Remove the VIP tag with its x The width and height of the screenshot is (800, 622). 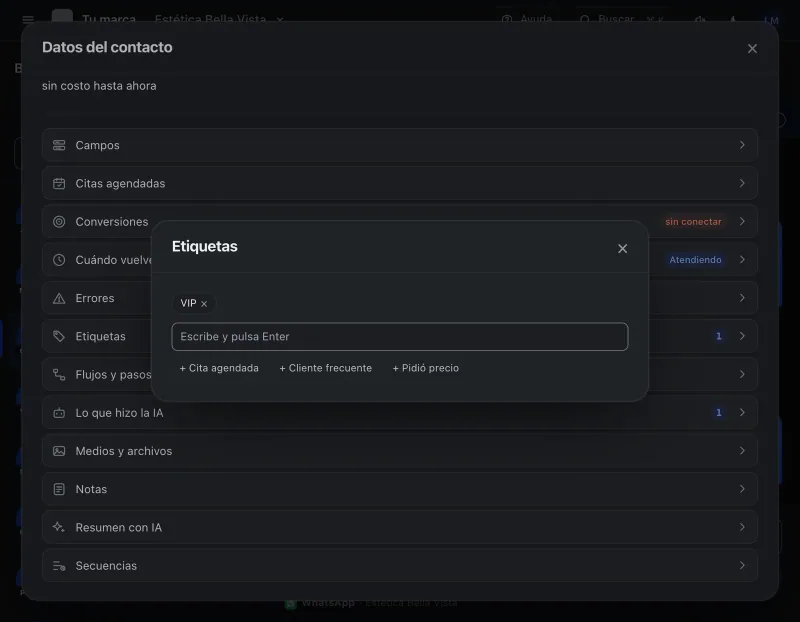(x=204, y=304)
